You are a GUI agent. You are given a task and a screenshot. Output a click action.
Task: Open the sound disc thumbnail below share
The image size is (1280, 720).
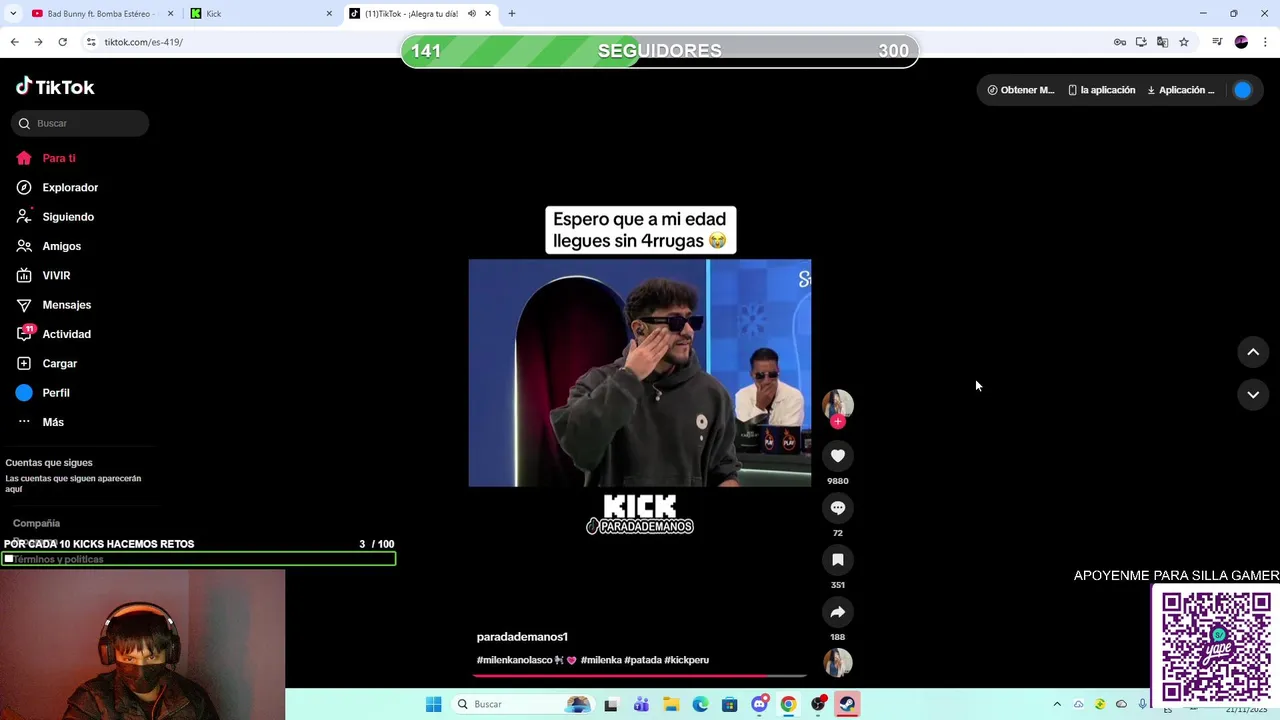coord(838,662)
